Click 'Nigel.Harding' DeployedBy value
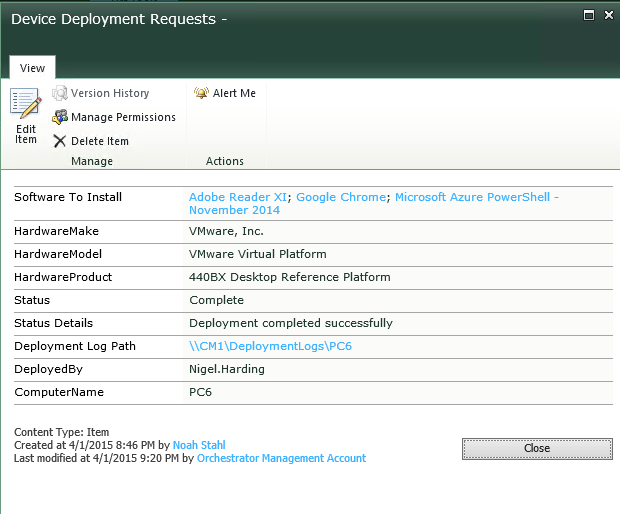The width and height of the screenshot is (620, 514). pyautogui.click(x=227, y=369)
